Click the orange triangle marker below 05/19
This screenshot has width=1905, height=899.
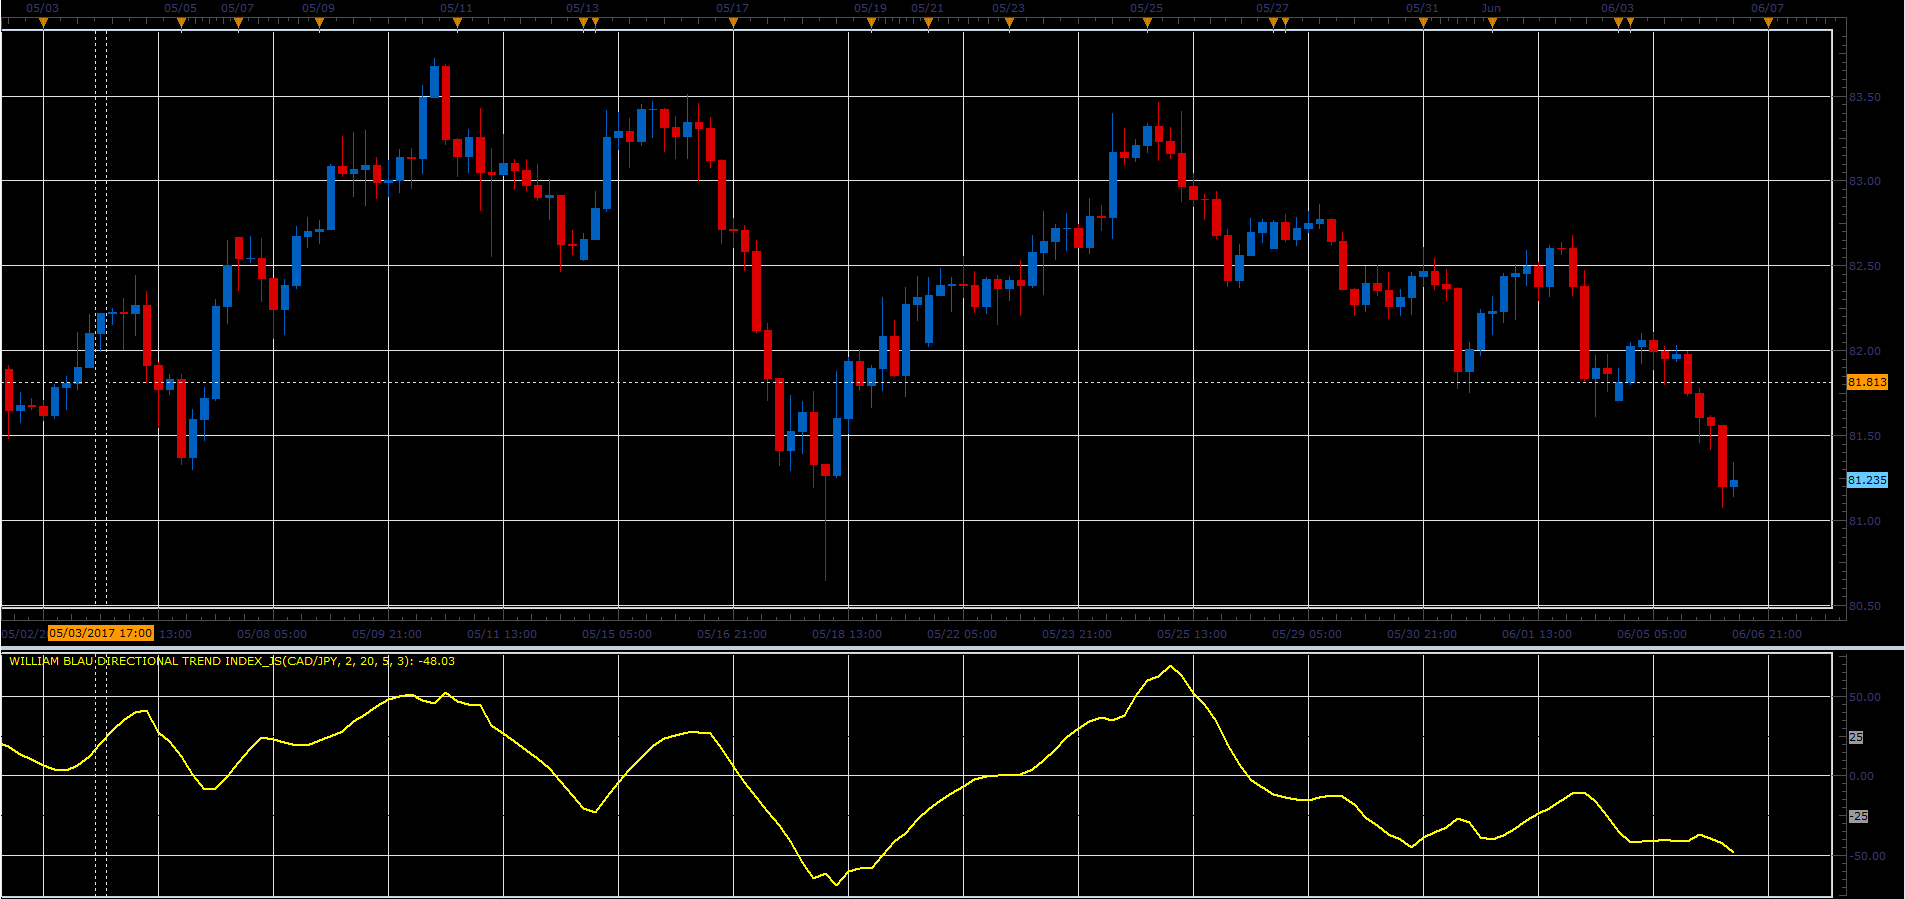tap(871, 23)
